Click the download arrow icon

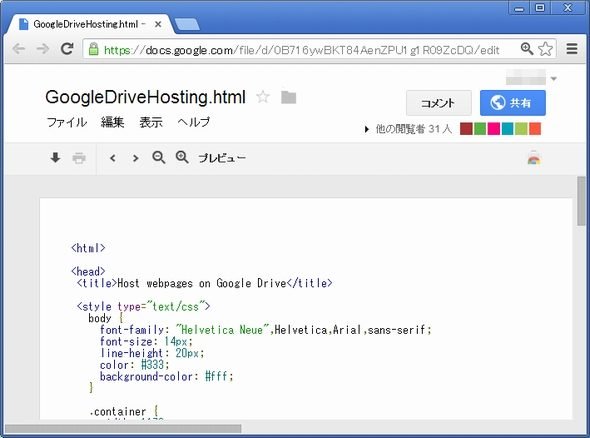55,158
